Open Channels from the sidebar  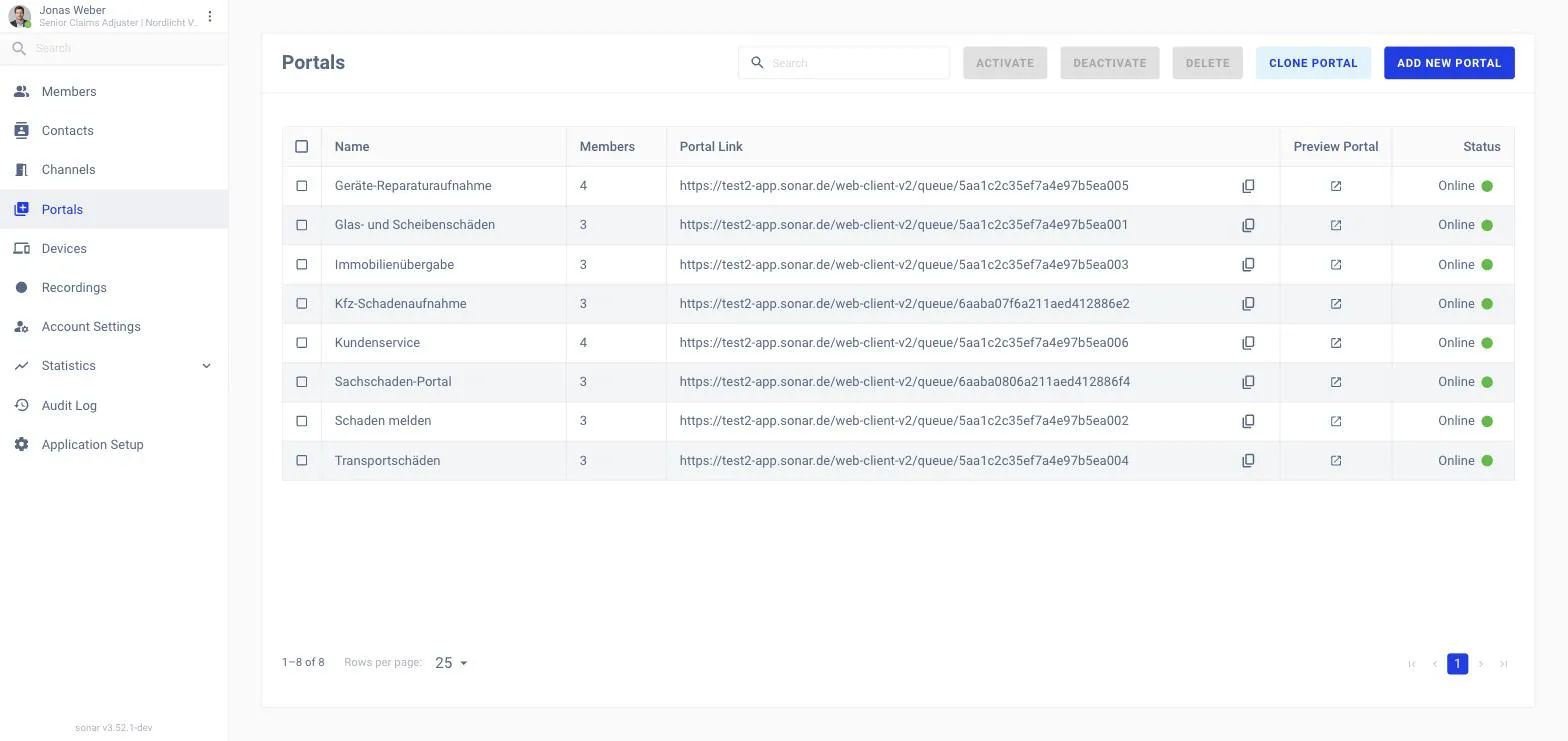coord(114,169)
